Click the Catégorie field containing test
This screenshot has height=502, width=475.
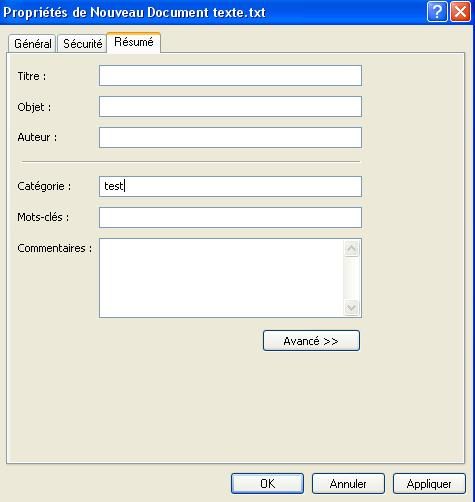pyautogui.click(x=230, y=186)
